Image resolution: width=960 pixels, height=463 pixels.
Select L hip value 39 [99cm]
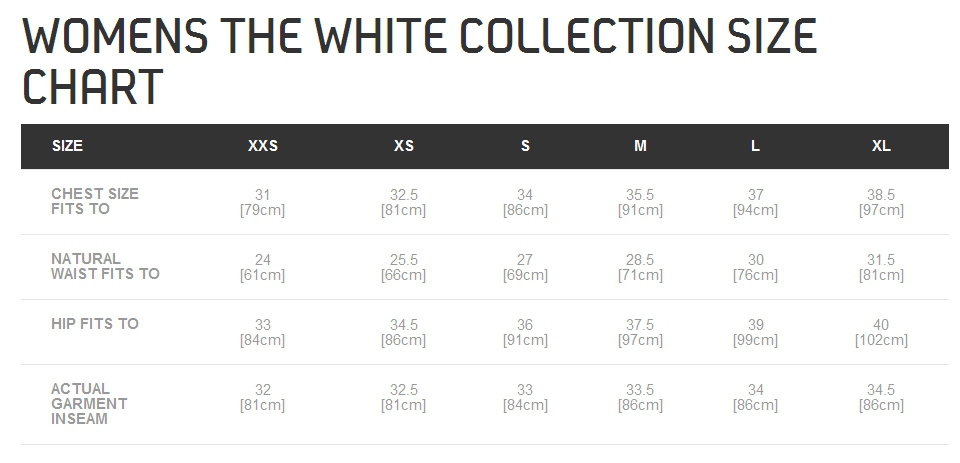[756, 333]
